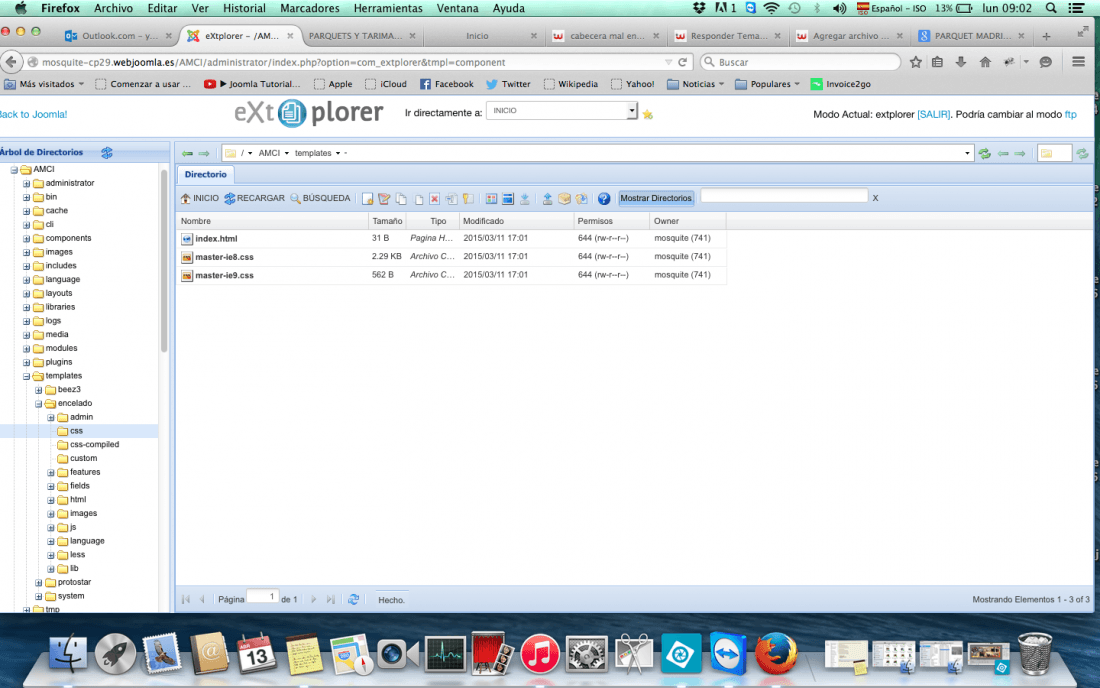Click the upload arrow toolbar icon
This screenshot has width=1100, height=688.
[547, 199]
